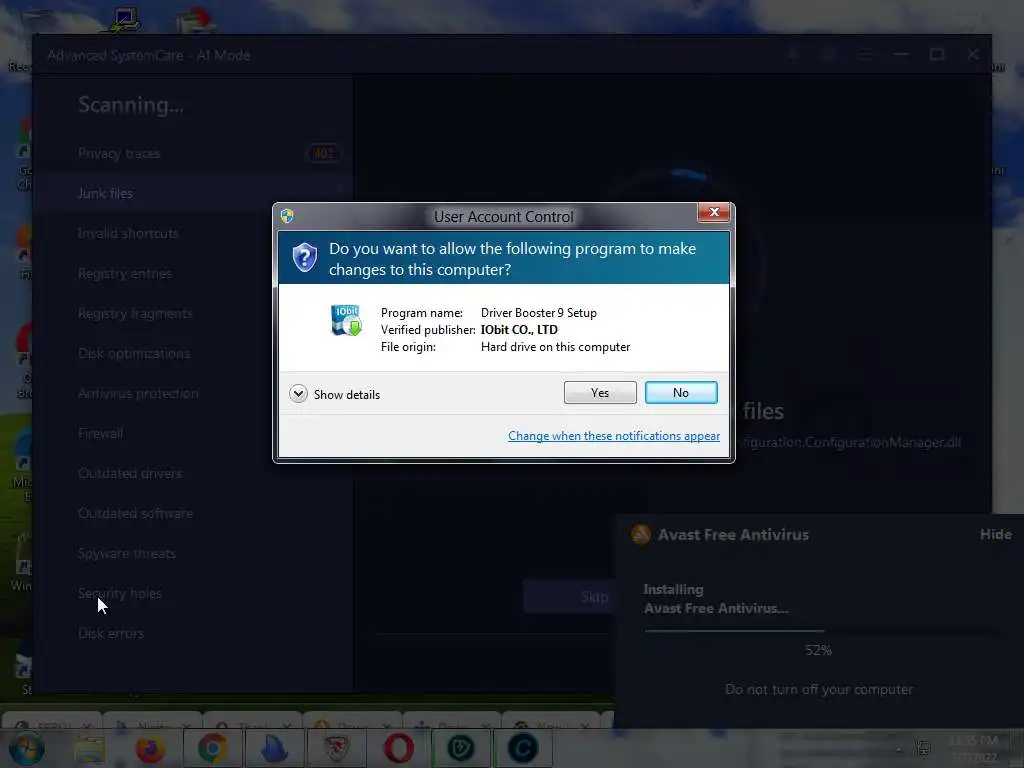The width and height of the screenshot is (1024, 768).
Task: Click Yes in the User Account Control dialog
Action: click(x=600, y=392)
